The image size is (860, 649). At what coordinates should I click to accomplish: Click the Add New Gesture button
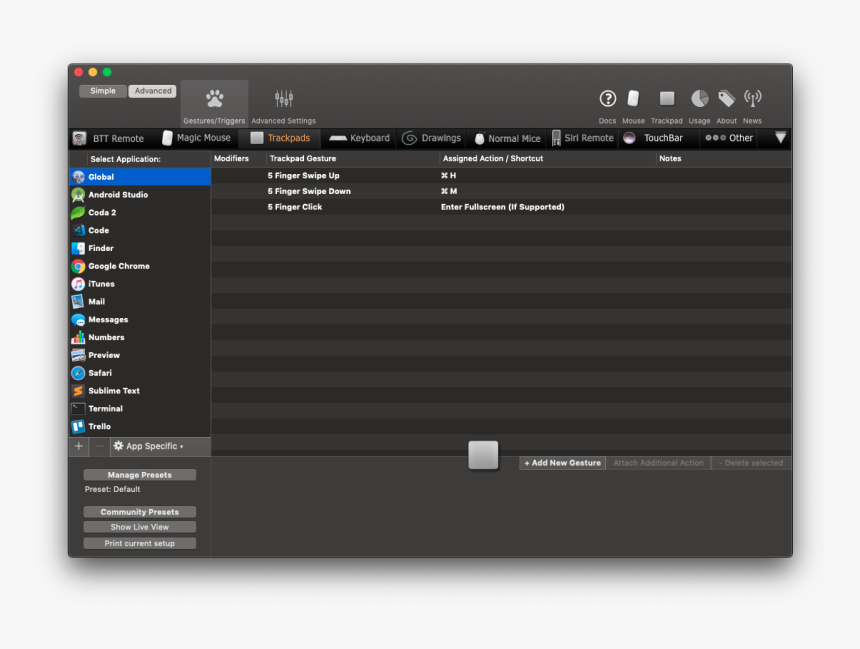[561, 463]
